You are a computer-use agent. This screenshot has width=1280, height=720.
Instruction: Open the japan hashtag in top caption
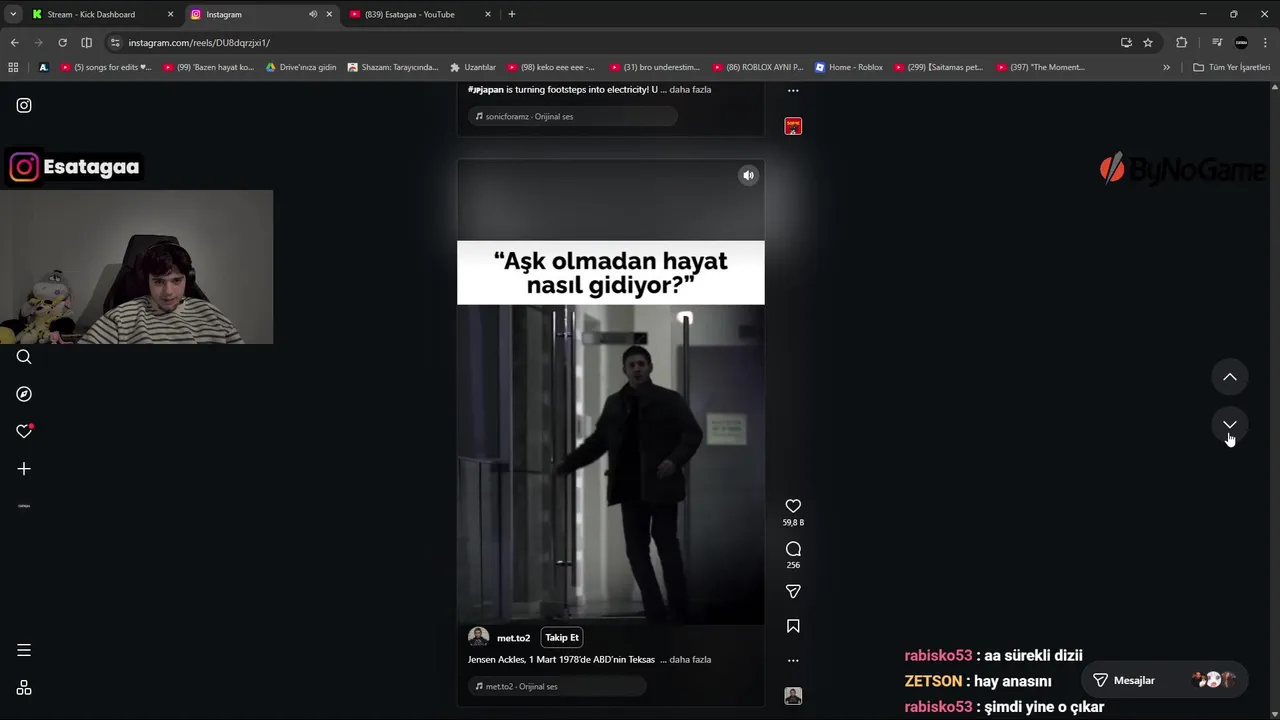tap(486, 90)
